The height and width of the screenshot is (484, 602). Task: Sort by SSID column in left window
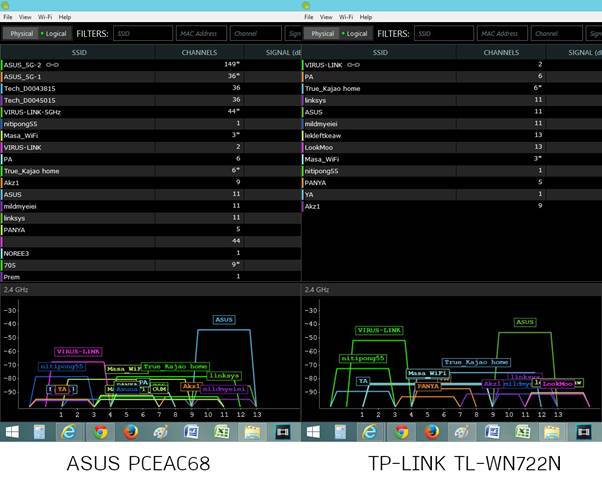pyautogui.click(x=79, y=52)
